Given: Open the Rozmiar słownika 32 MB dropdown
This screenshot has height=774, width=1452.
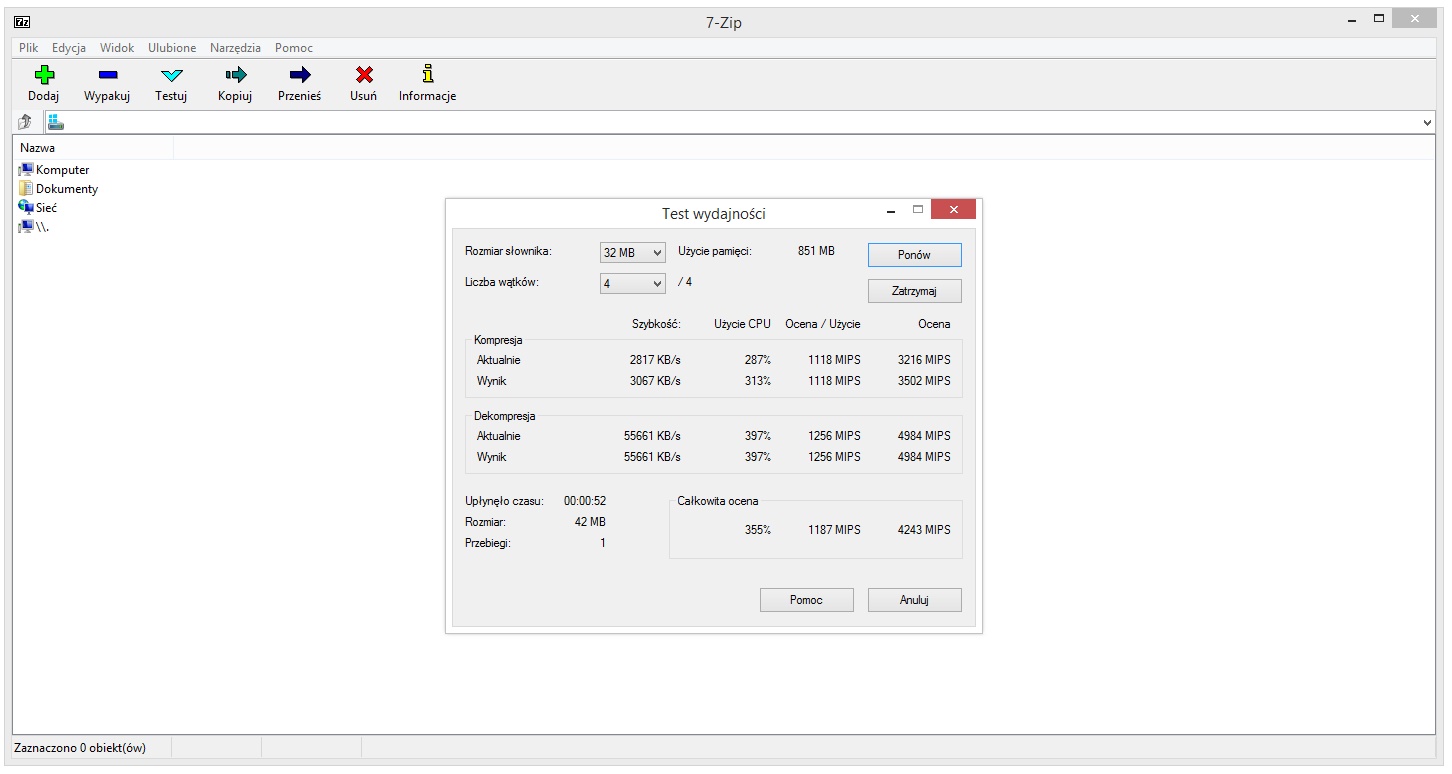Looking at the screenshot, I should (633, 253).
